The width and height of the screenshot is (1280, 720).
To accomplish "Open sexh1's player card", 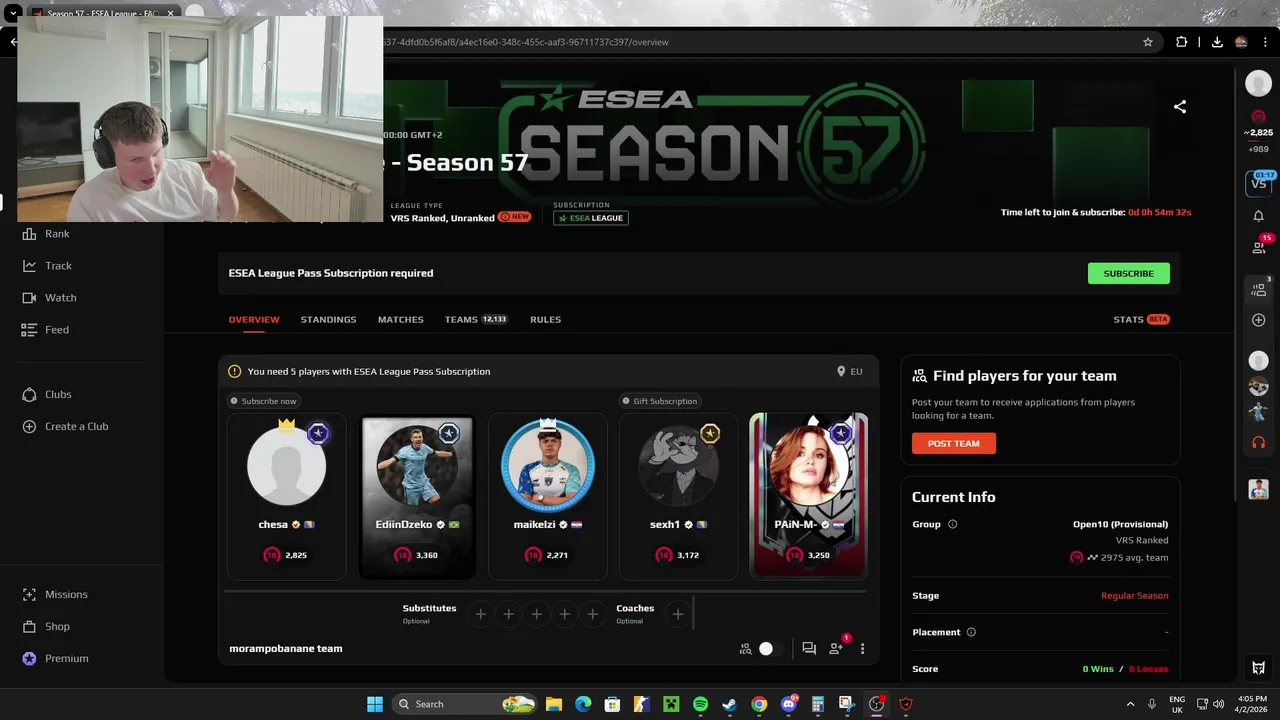I will [679, 496].
